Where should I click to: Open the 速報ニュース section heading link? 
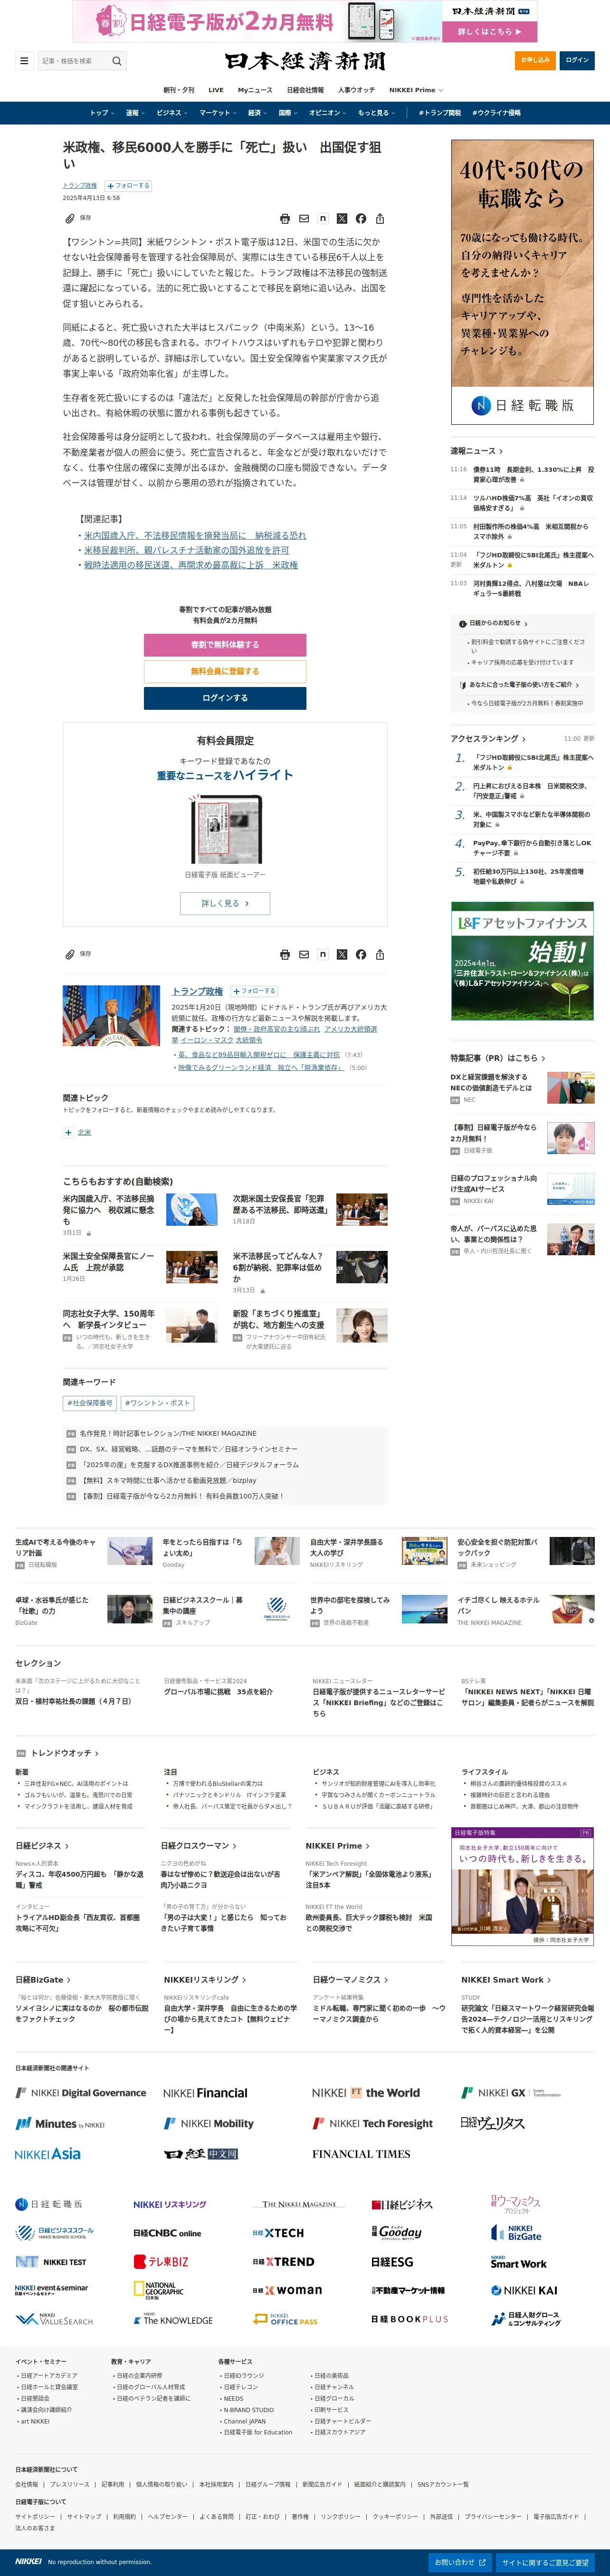pyautogui.click(x=476, y=452)
